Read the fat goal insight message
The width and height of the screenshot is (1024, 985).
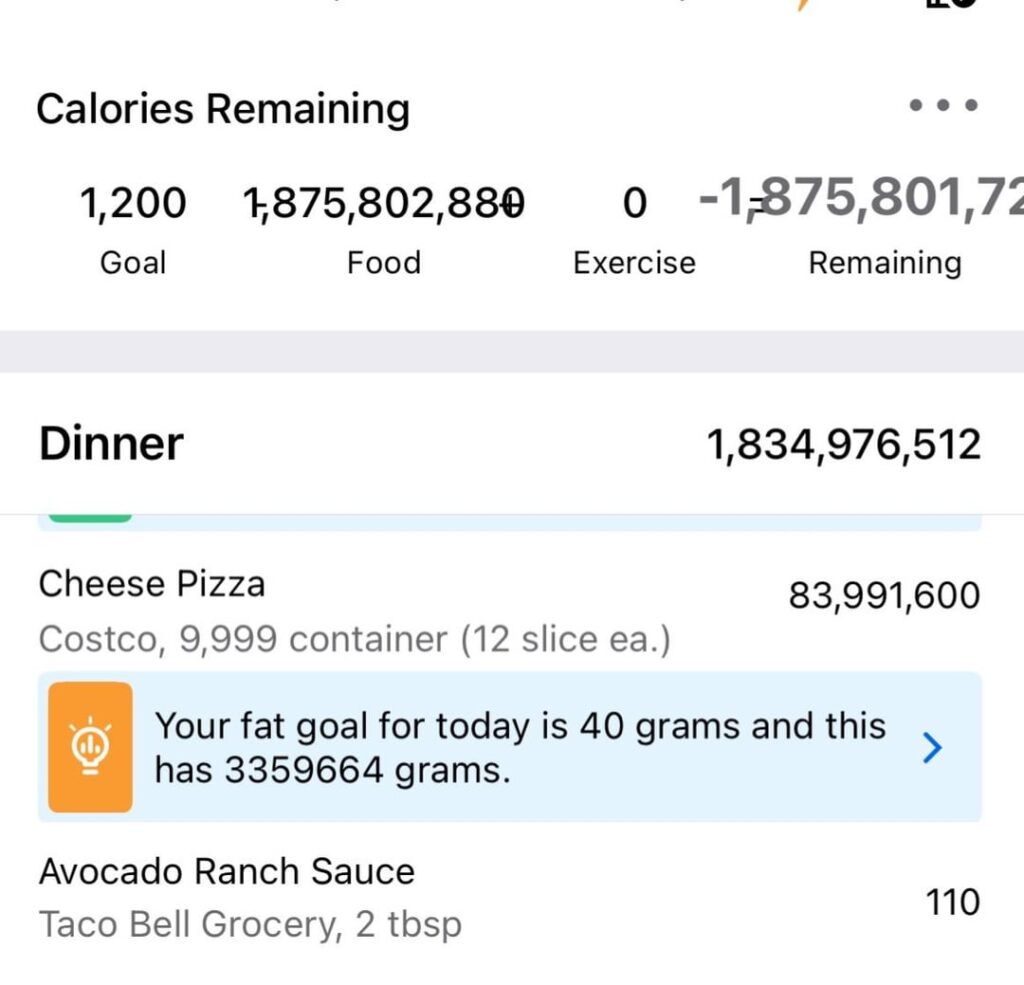(x=520, y=747)
